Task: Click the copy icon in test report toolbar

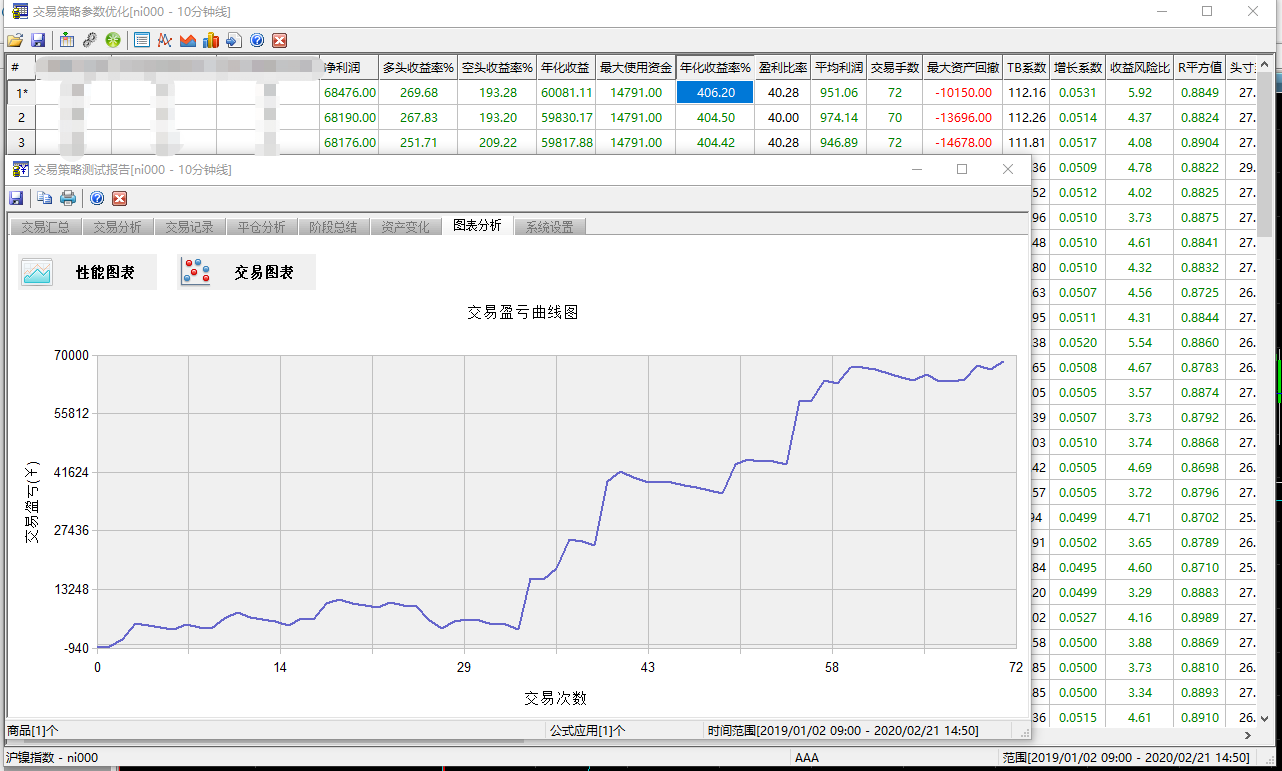Action: (x=46, y=198)
